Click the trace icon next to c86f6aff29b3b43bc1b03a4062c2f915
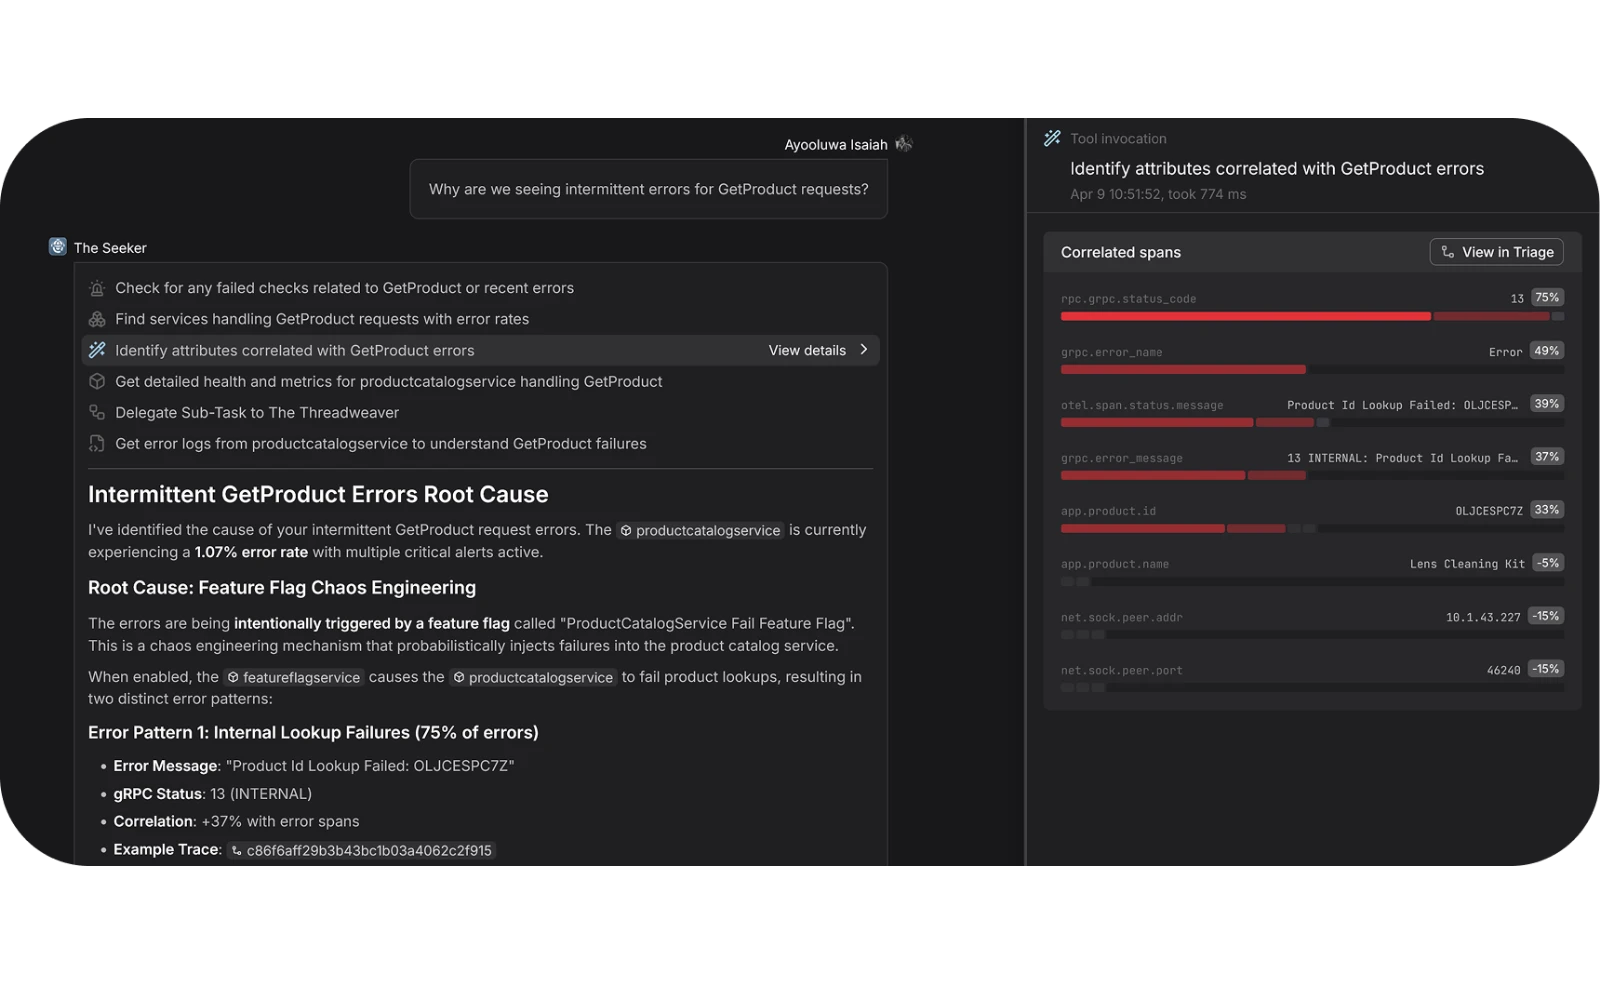 pos(237,851)
